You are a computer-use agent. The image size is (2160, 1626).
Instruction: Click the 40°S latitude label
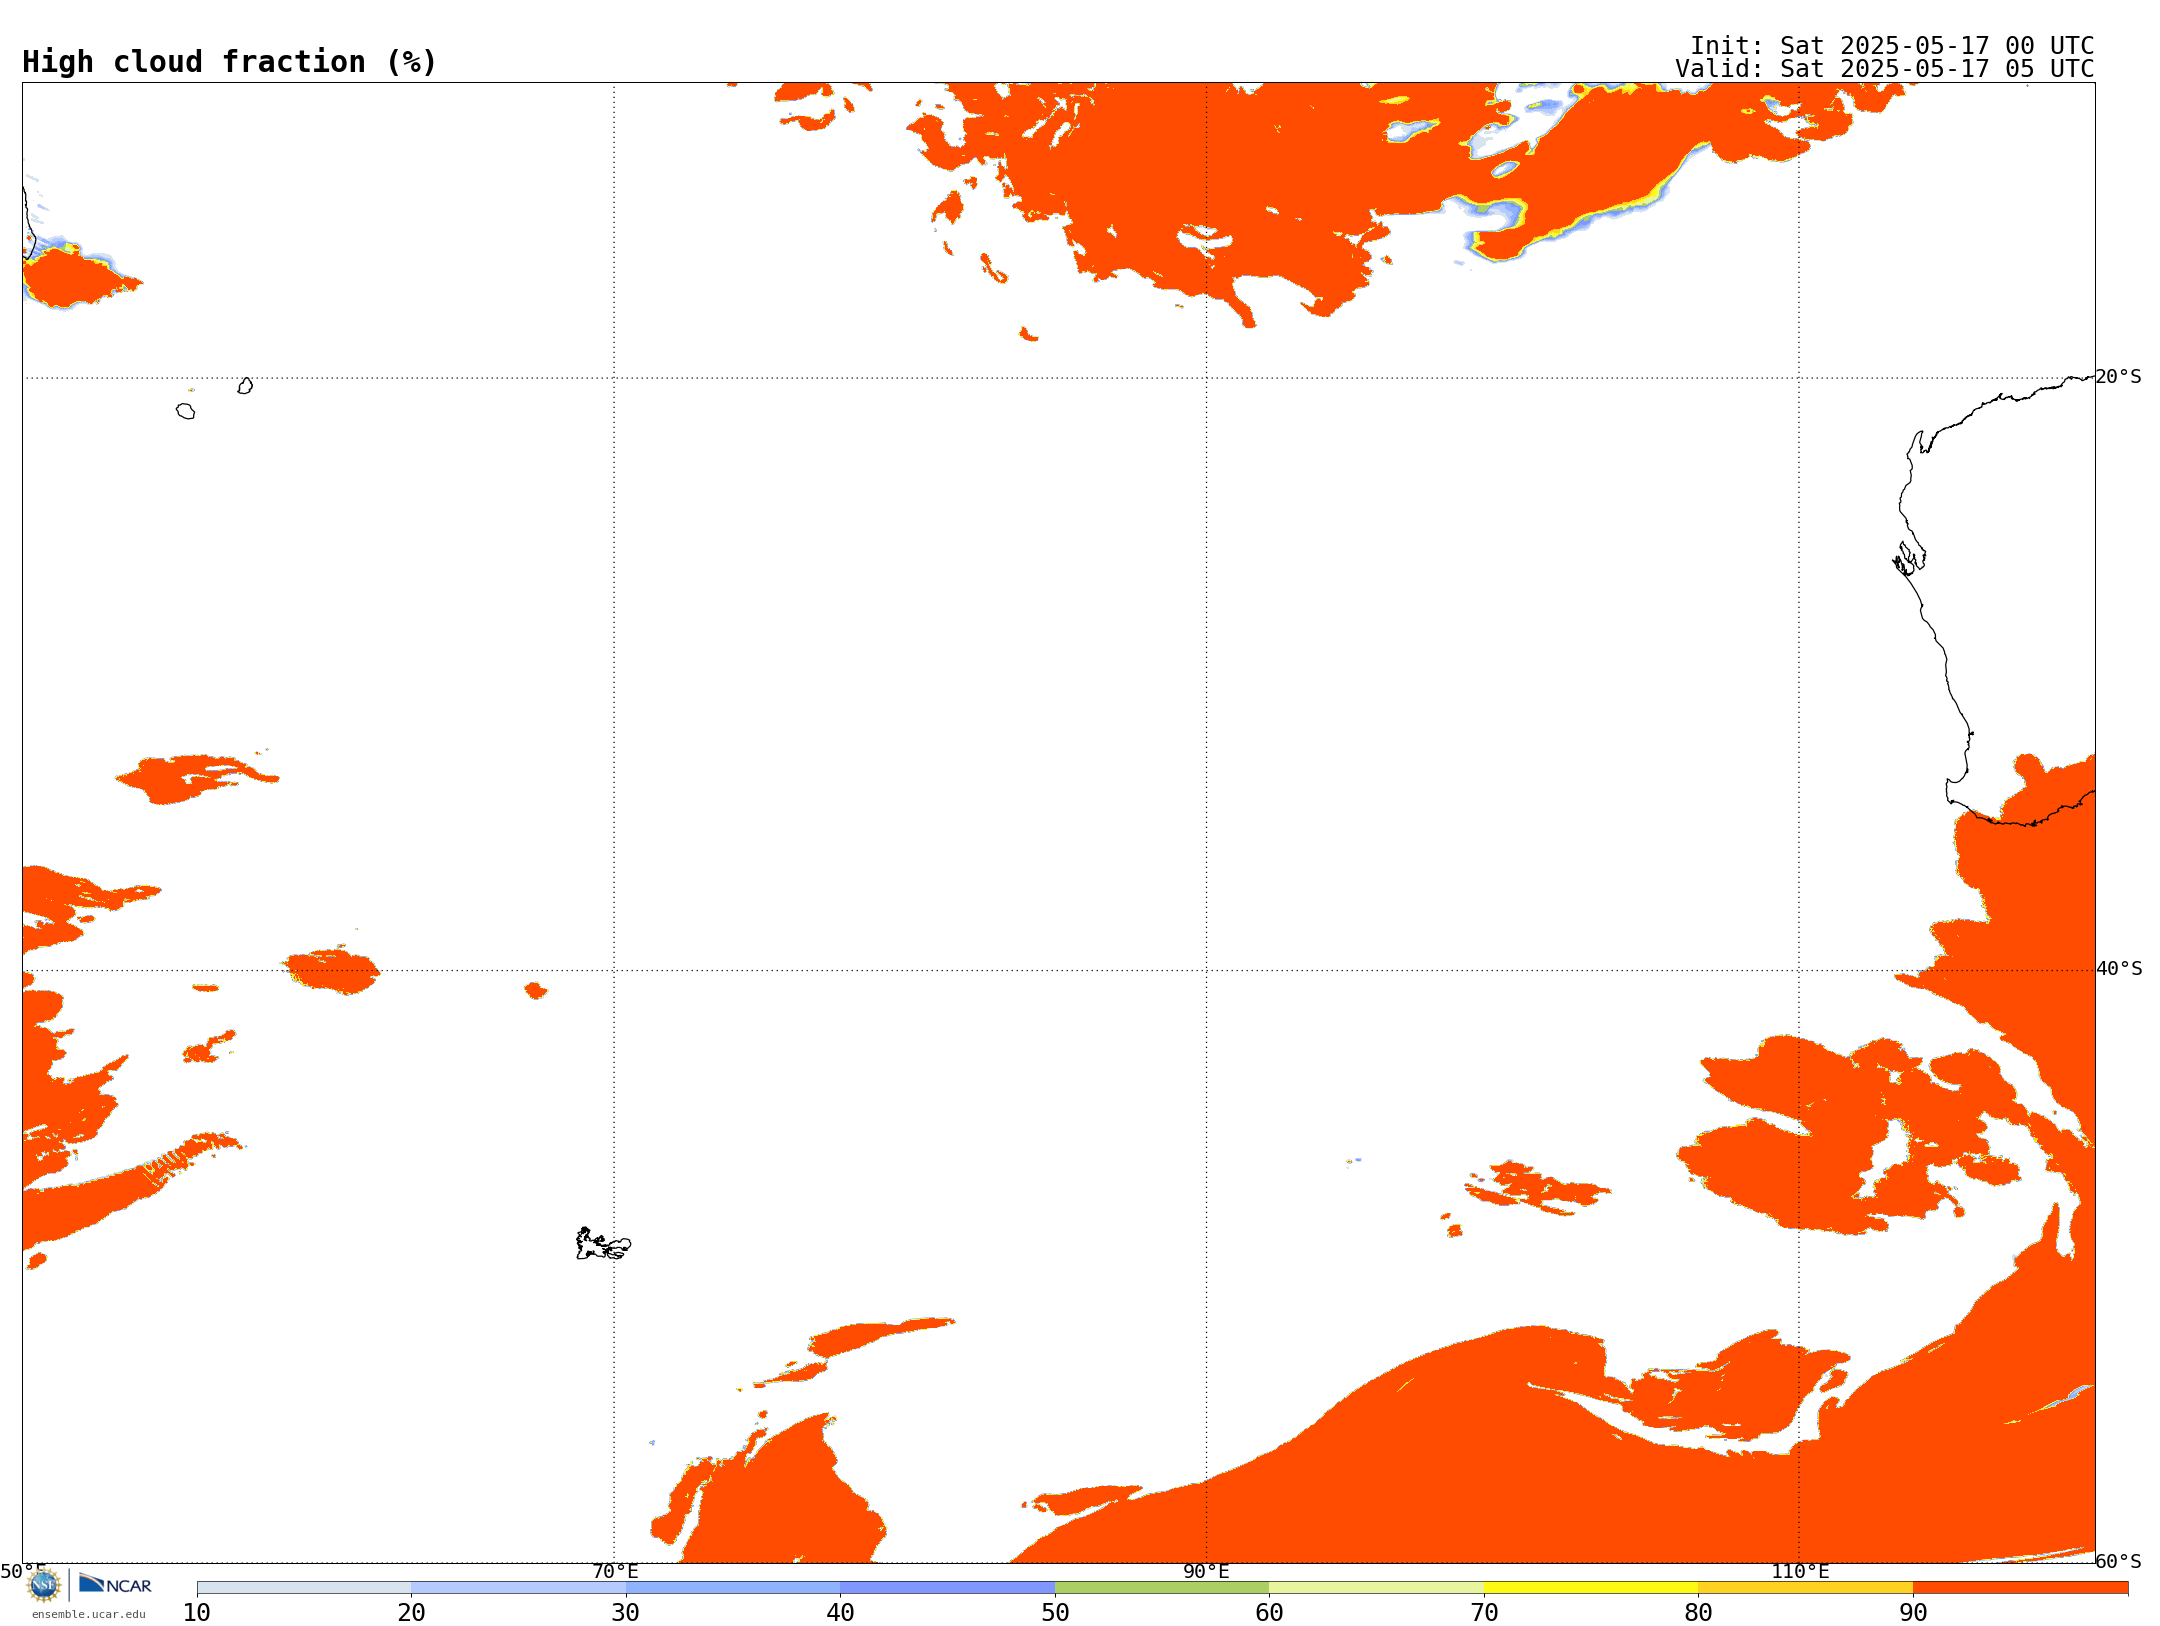point(2119,969)
